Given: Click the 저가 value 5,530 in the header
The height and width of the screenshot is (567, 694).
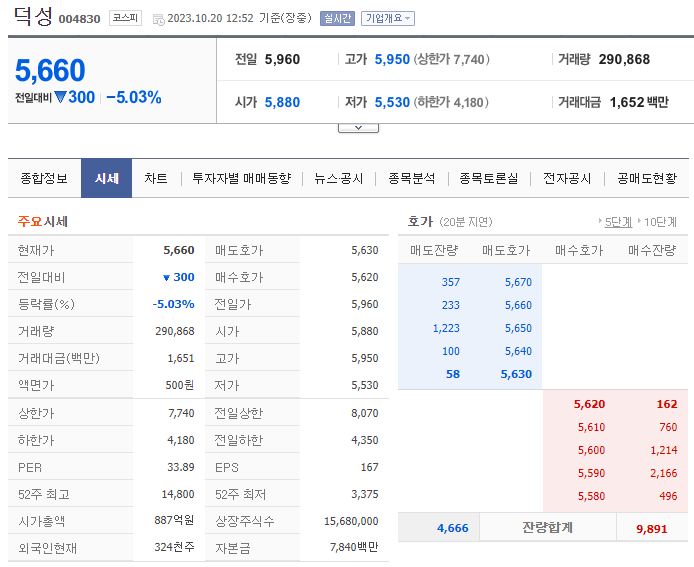Looking at the screenshot, I should pyautogui.click(x=392, y=102).
